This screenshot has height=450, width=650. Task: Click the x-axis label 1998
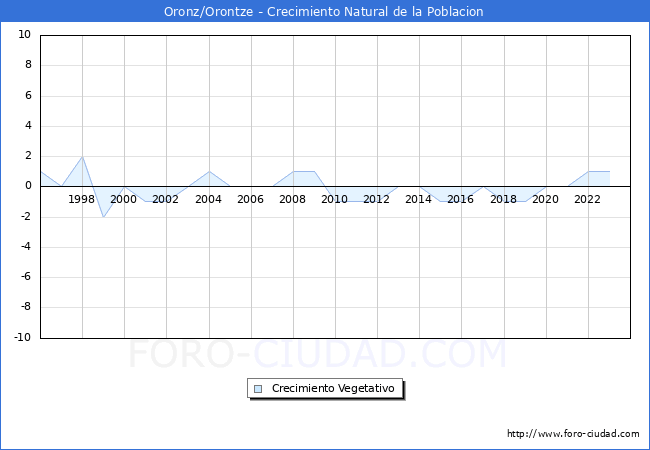click(x=81, y=199)
